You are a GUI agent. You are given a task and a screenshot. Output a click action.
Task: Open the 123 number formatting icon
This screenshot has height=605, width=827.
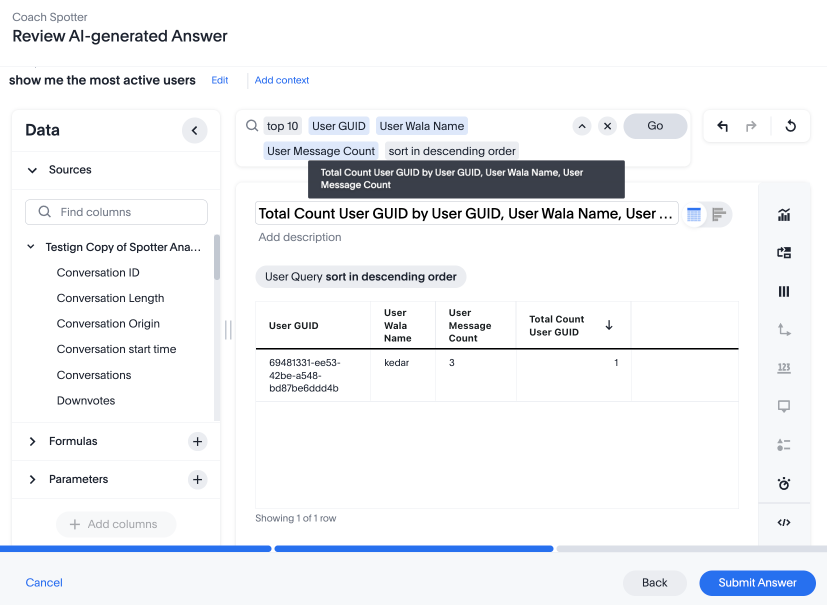[x=784, y=368]
